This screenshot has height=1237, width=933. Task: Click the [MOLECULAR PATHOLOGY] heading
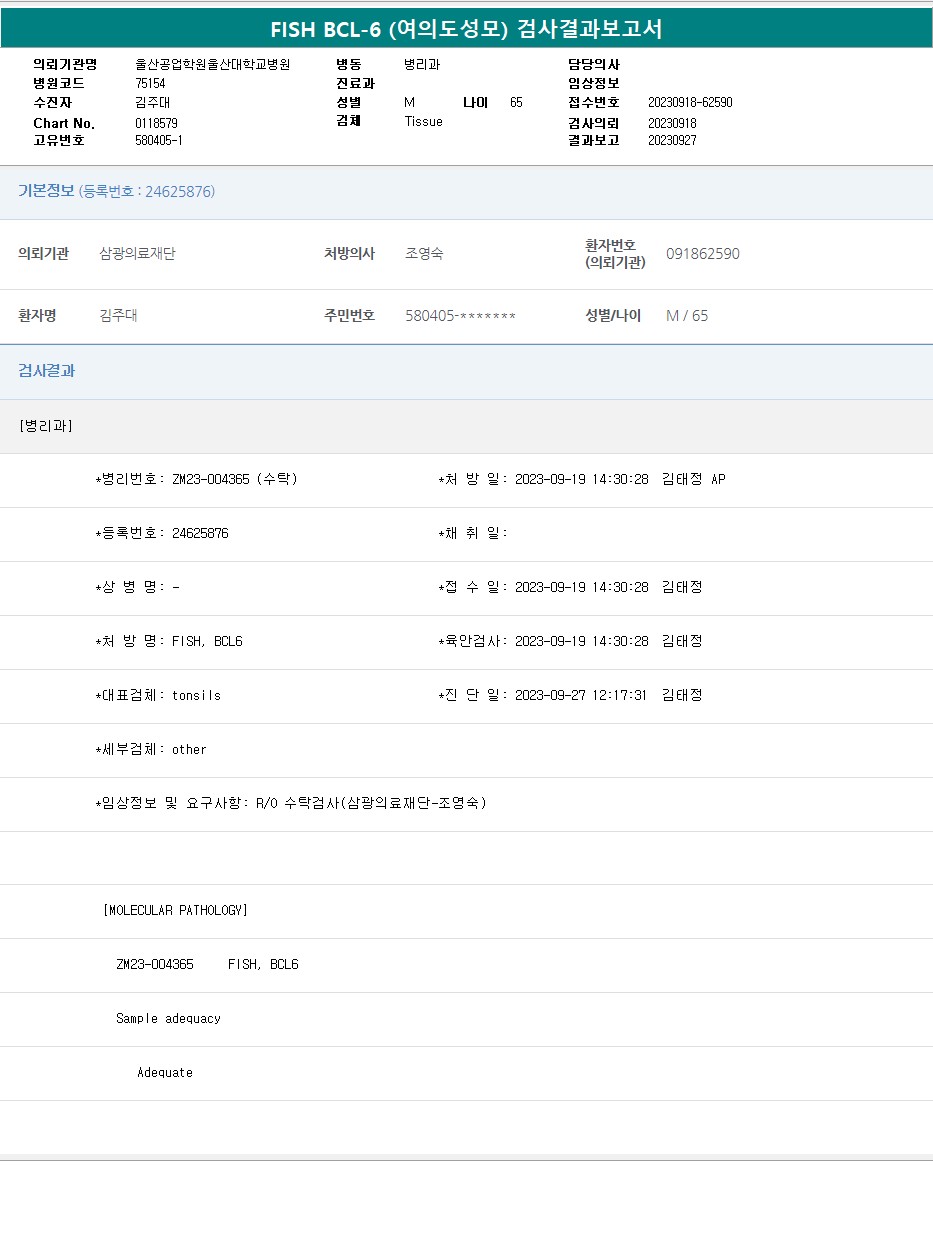(175, 911)
